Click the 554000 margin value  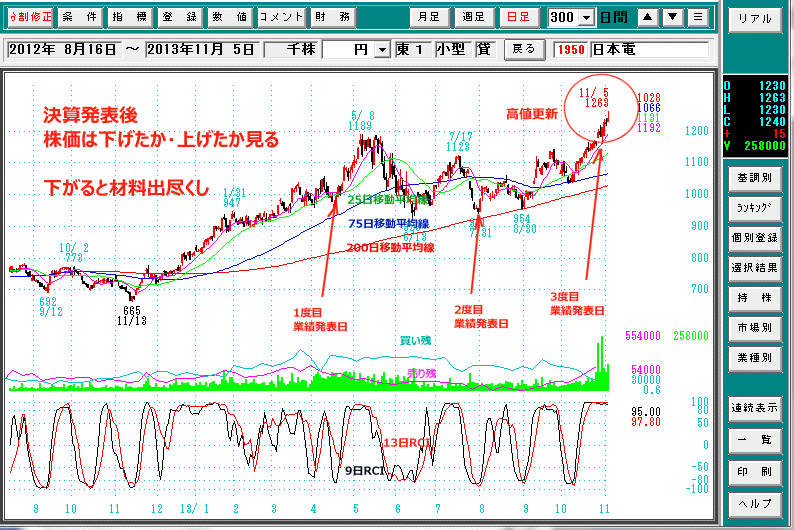[x=643, y=336]
